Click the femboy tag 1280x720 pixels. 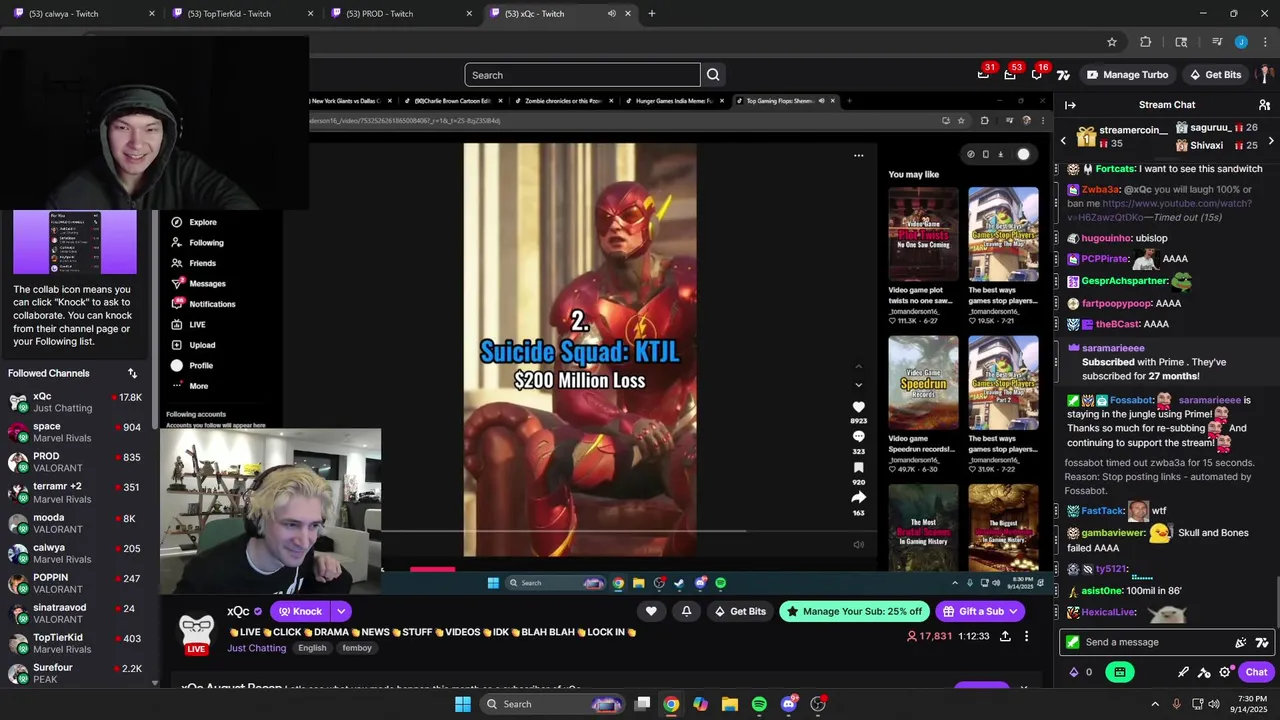(357, 648)
